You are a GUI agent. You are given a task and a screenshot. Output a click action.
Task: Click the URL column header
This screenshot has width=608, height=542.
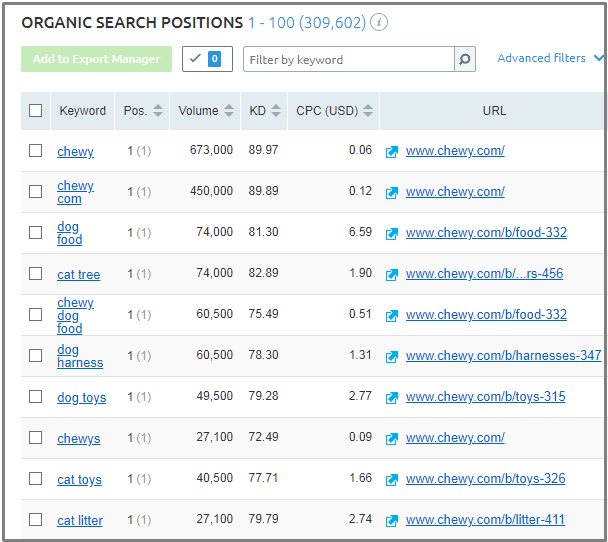coord(494,110)
